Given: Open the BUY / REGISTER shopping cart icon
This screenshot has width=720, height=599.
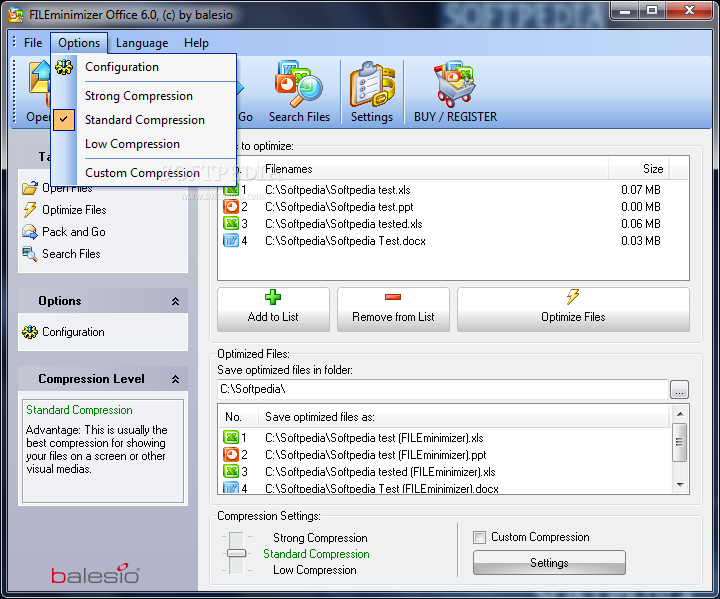Looking at the screenshot, I should 455,84.
